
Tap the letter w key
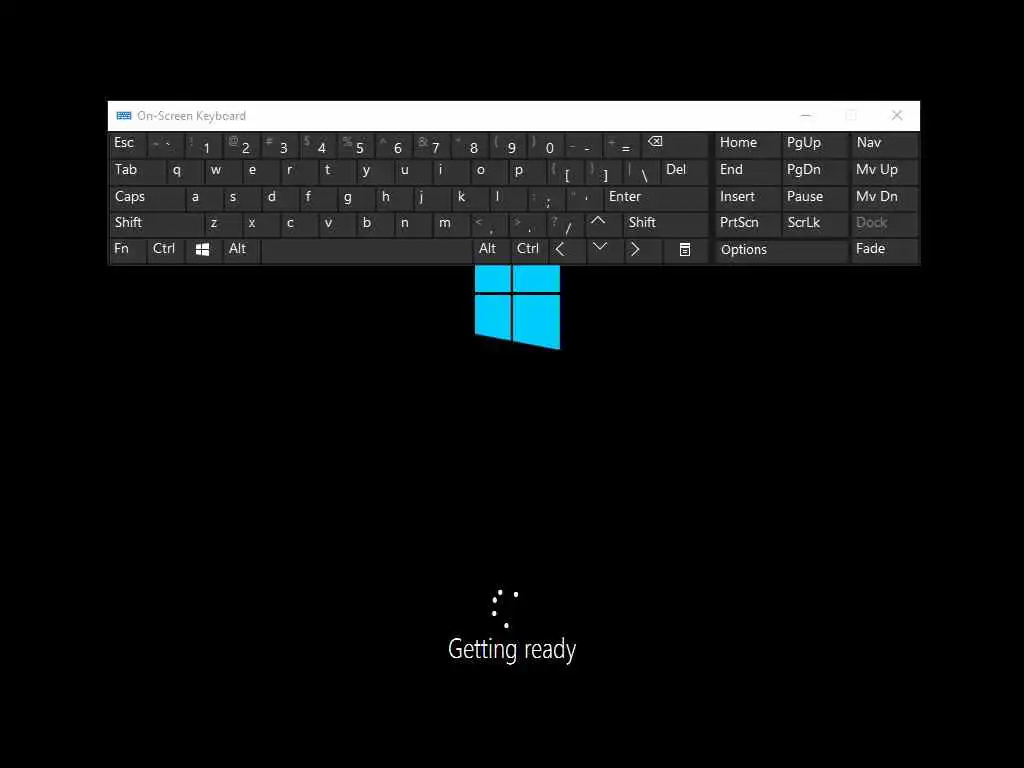tap(223, 171)
